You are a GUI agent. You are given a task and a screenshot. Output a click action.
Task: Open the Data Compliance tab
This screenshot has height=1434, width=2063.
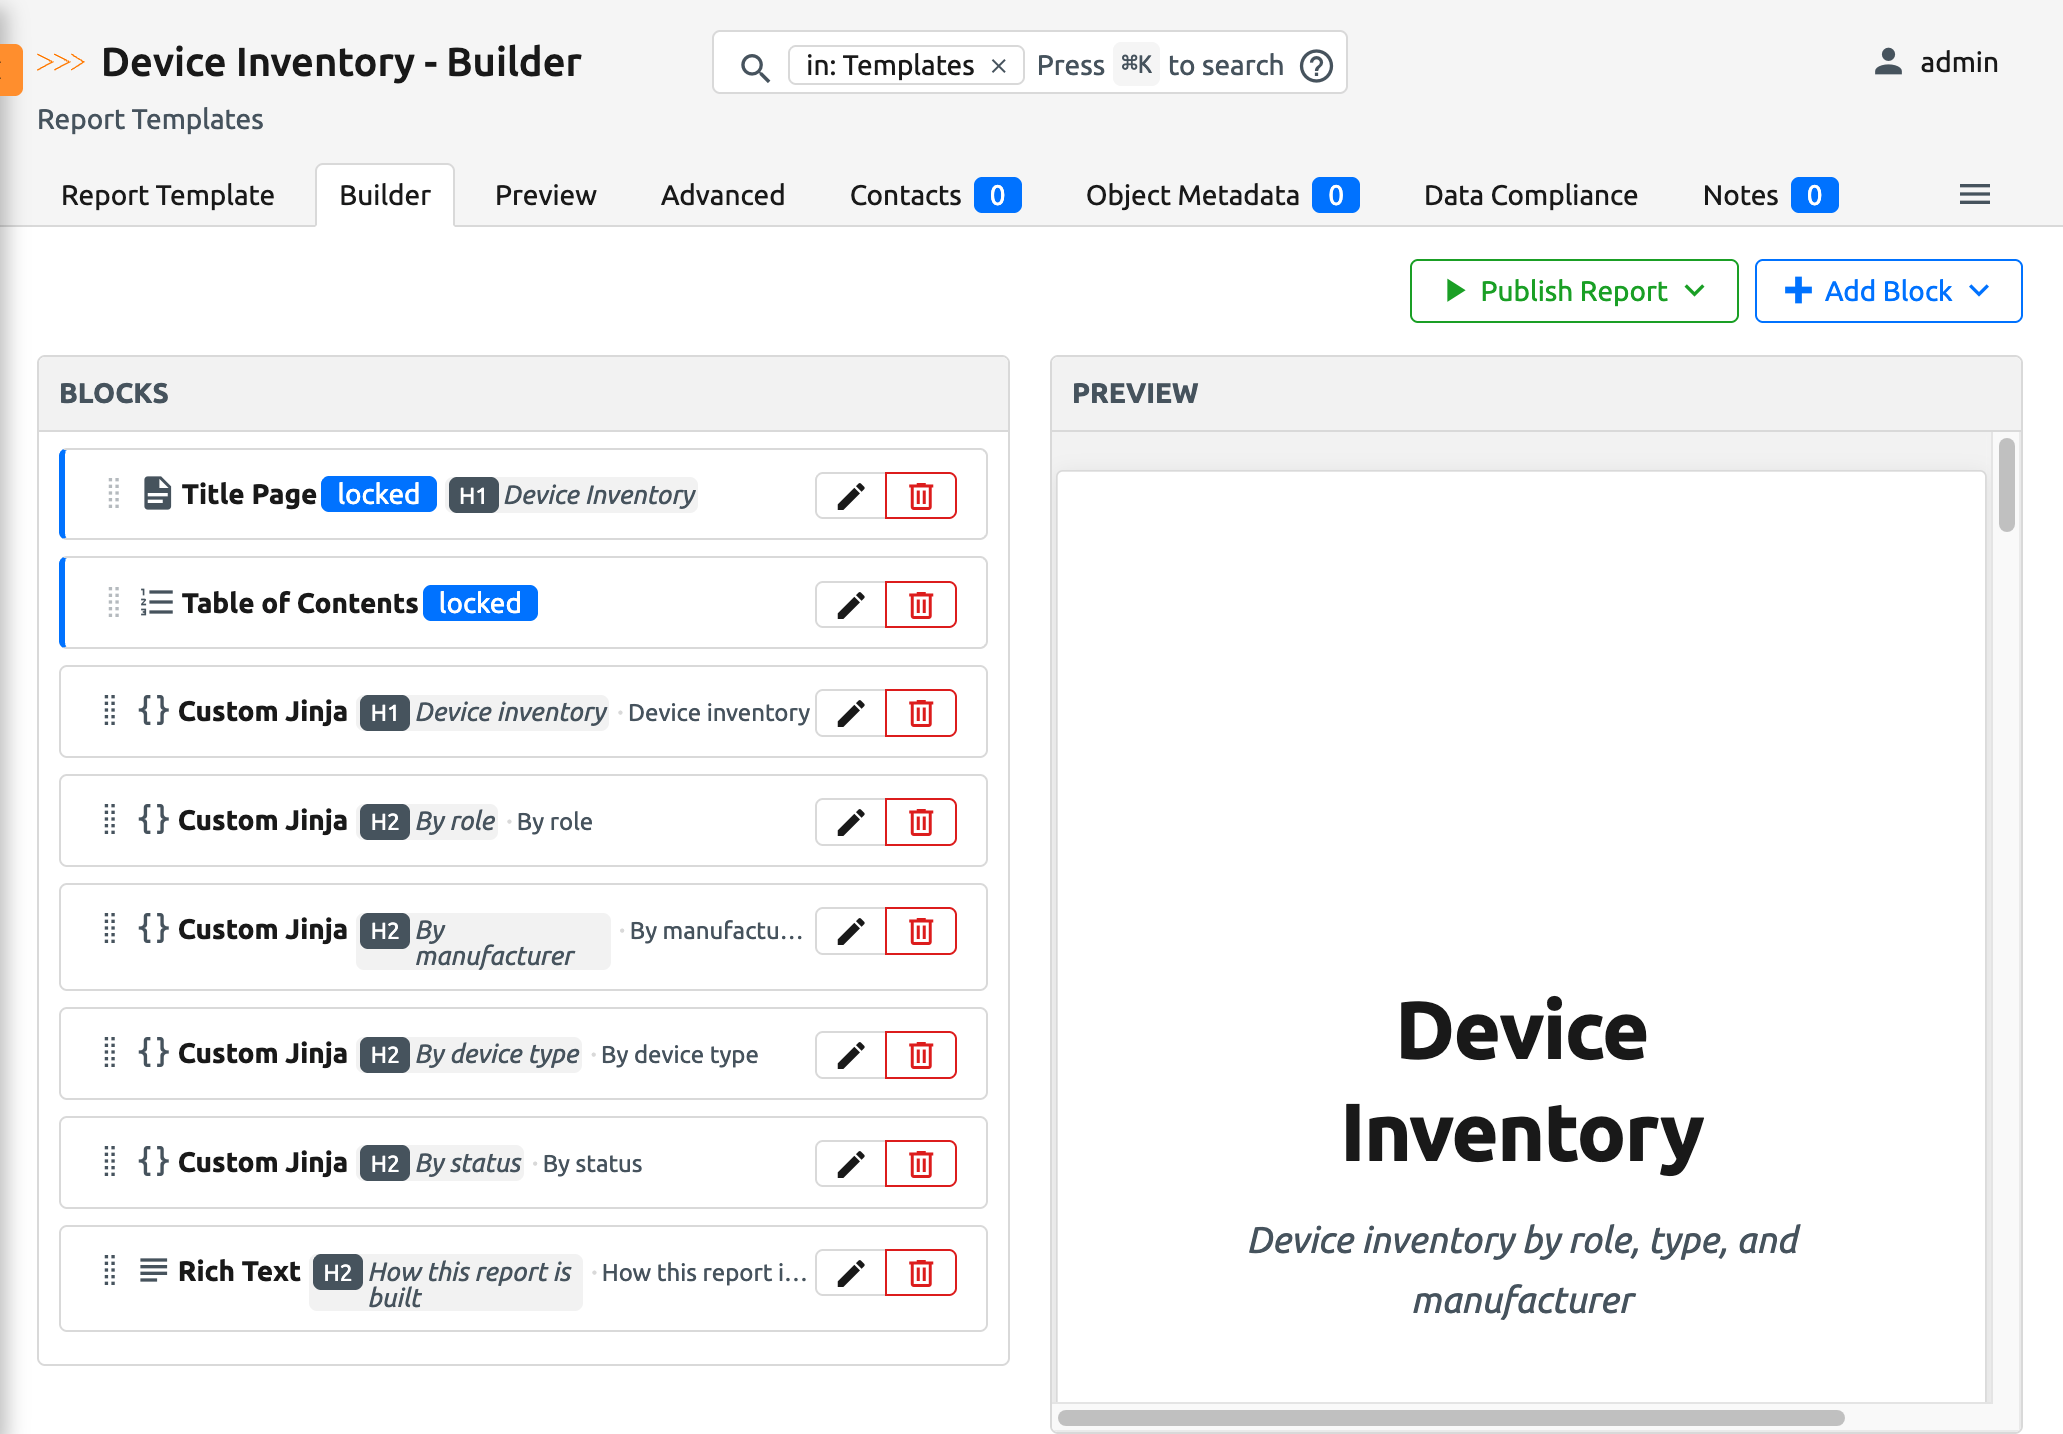click(x=1531, y=195)
